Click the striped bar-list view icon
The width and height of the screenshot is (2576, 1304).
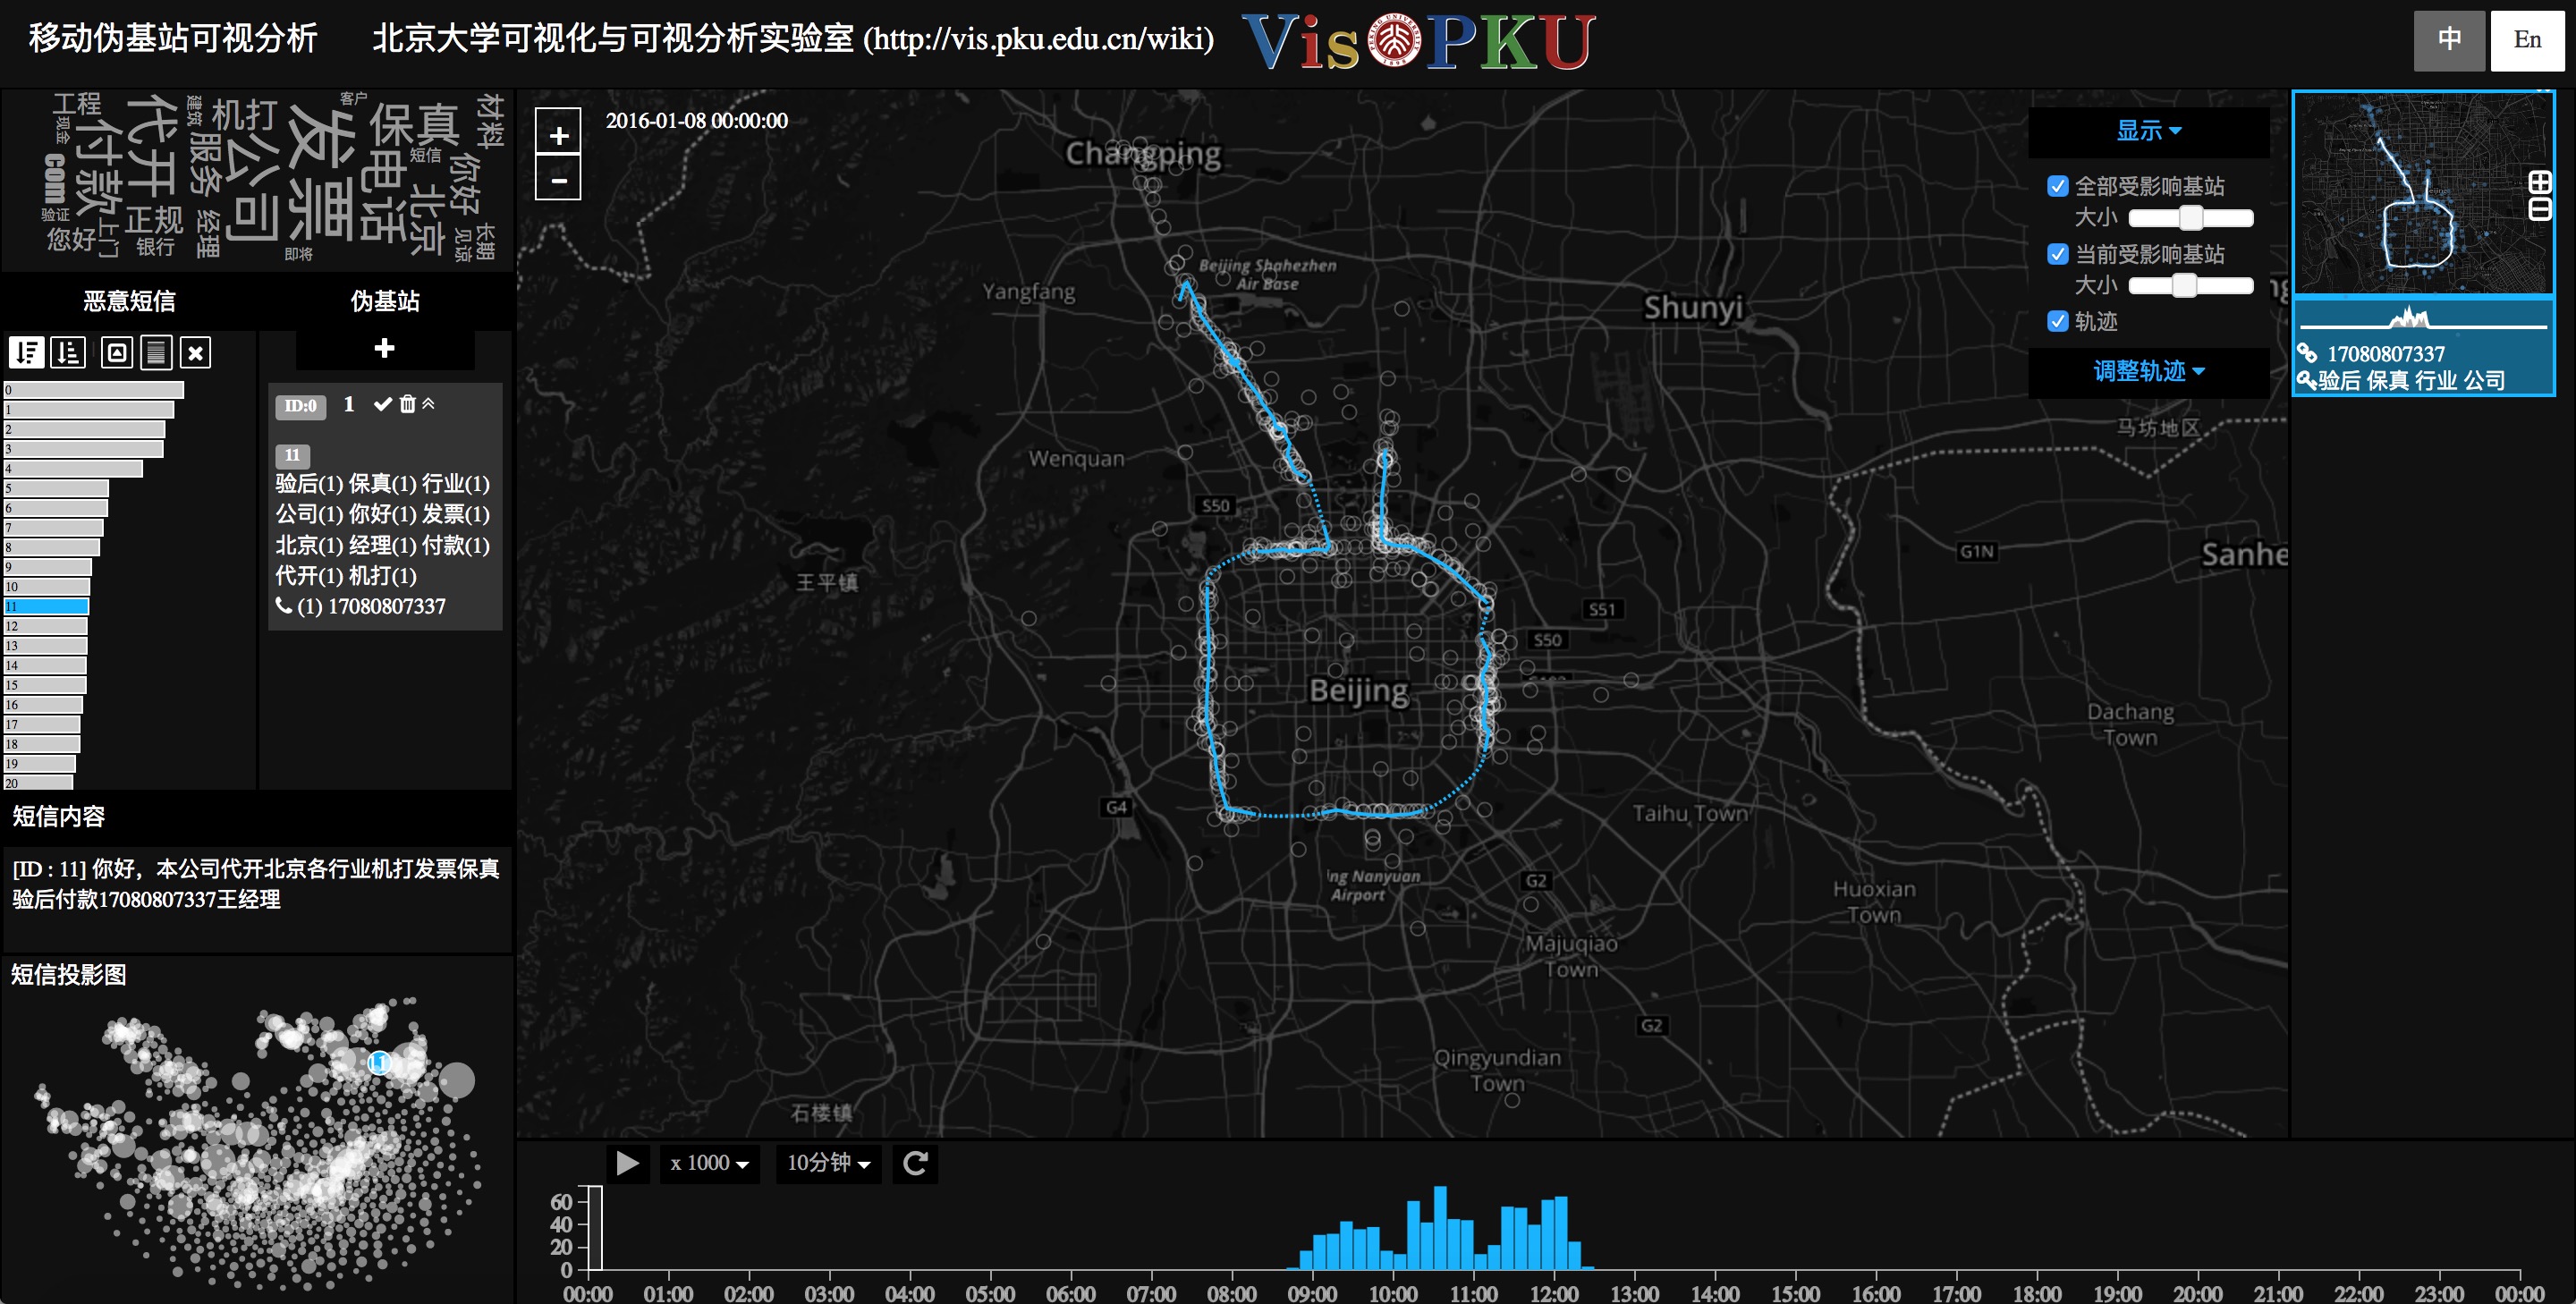[156, 352]
